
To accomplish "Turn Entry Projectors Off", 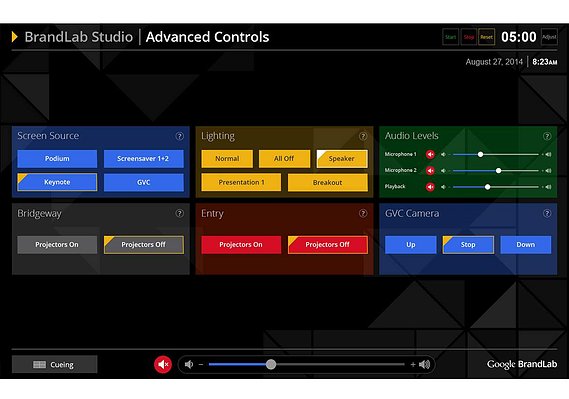I will [x=328, y=244].
